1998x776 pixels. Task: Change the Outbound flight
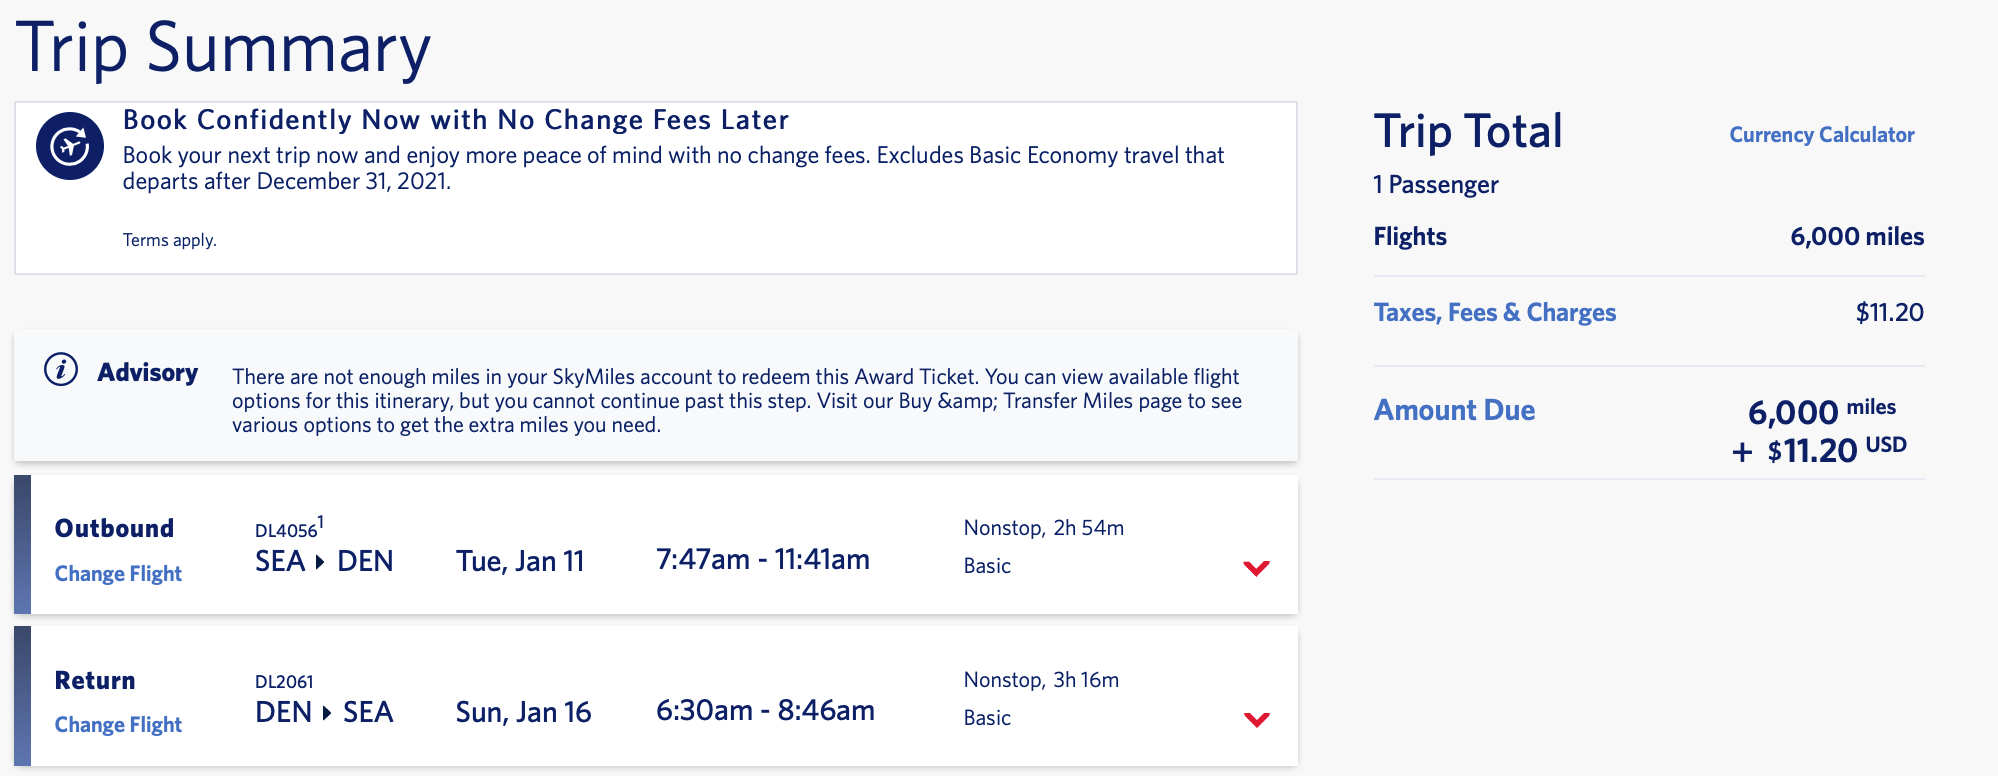pyautogui.click(x=118, y=574)
